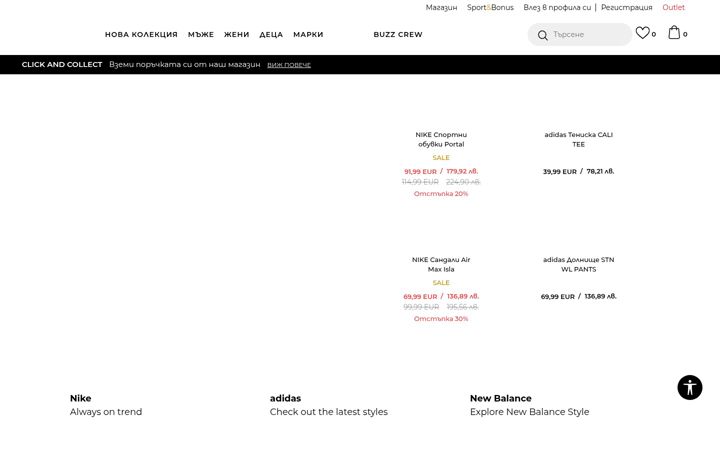
Task: Click the crossed-out 114,99 EUR price
Action: pos(420,182)
